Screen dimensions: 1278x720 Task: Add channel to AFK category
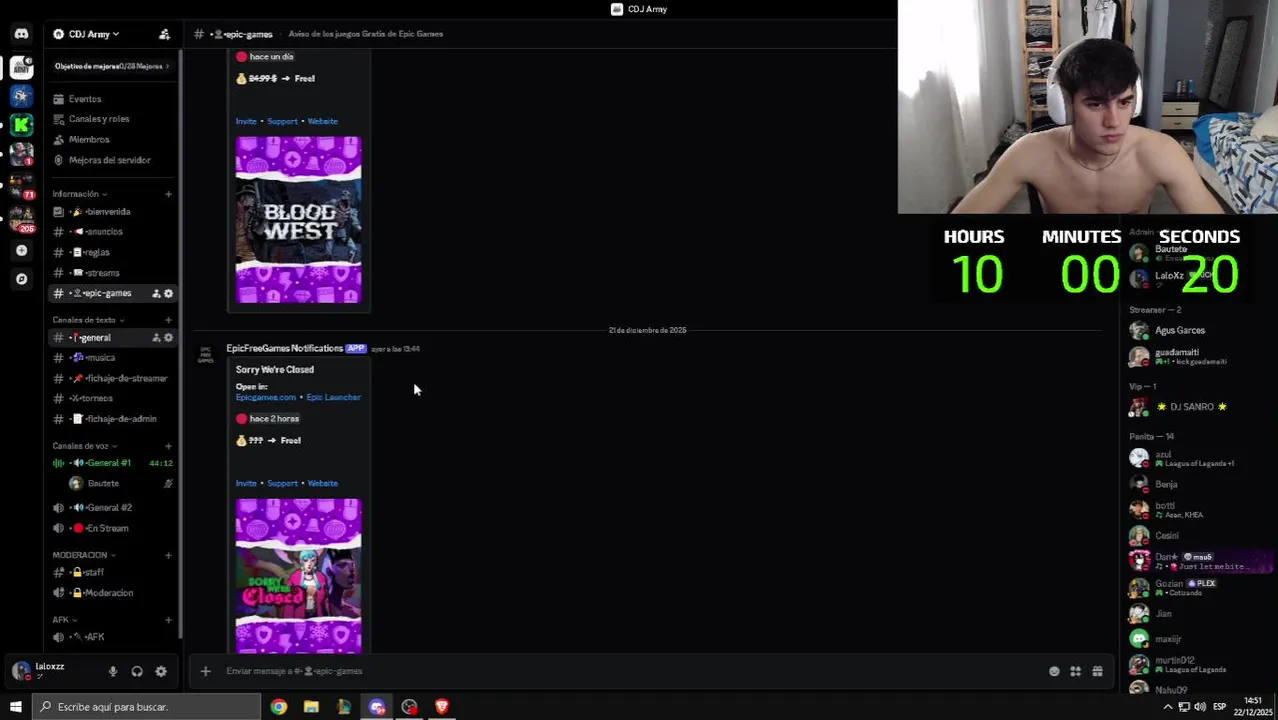168,620
